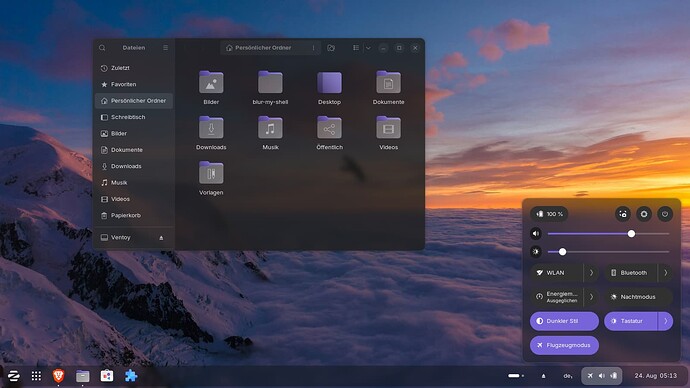Viewport: 690px width, 388px height.
Task: Select Dokumente in the sidebar
Action: [134, 150]
